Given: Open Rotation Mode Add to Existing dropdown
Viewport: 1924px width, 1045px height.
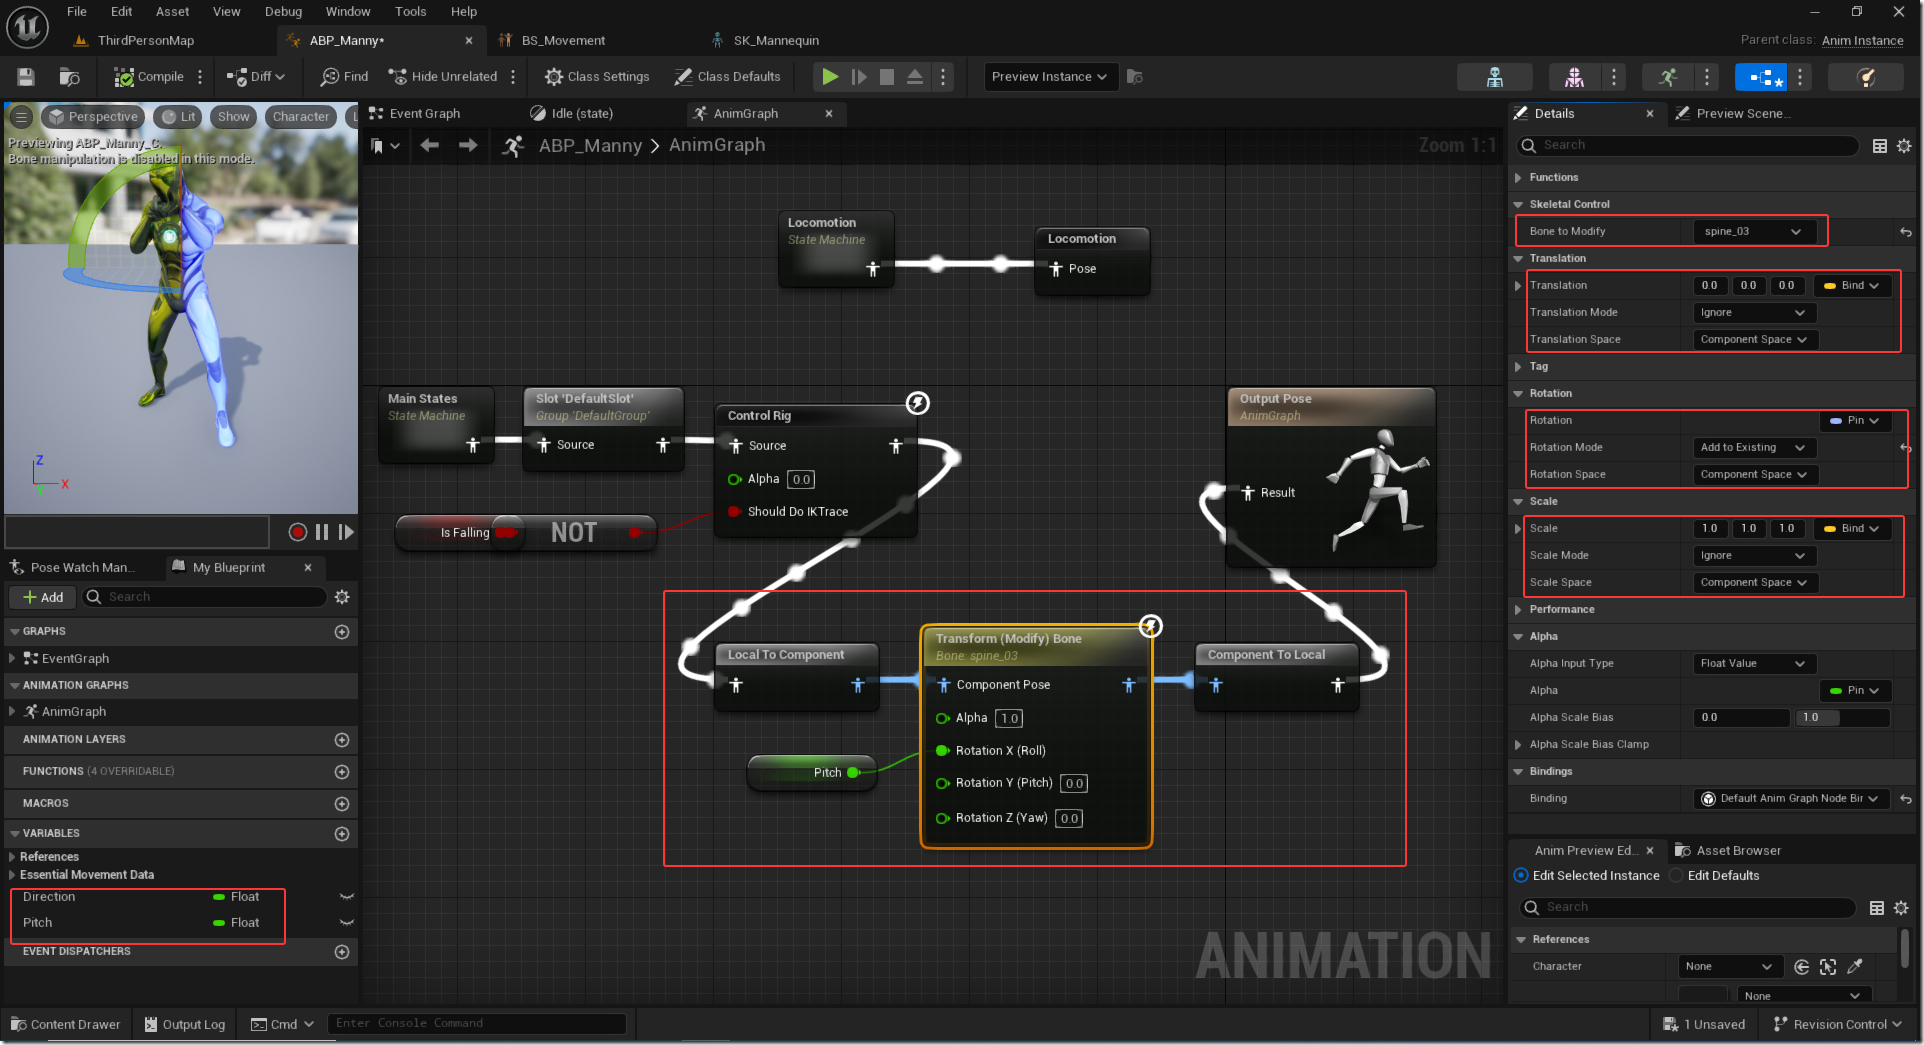Looking at the screenshot, I should click(1755, 448).
